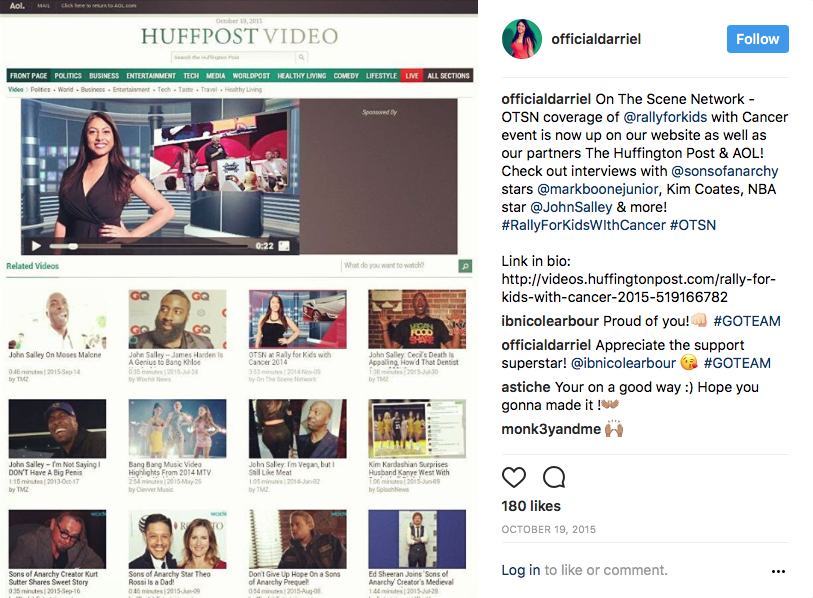Click the Search the Huffington Post field
The image size is (813, 598).
(x=234, y=57)
